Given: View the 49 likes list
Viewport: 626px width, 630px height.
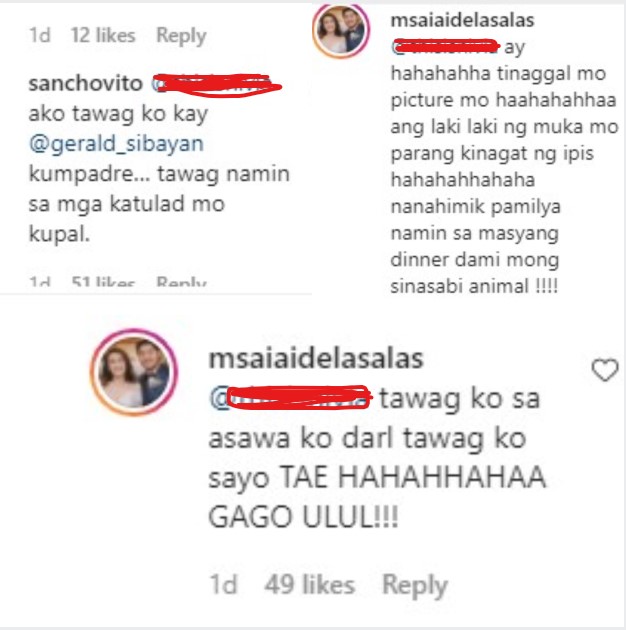Looking at the screenshot, I should (310, 584).
